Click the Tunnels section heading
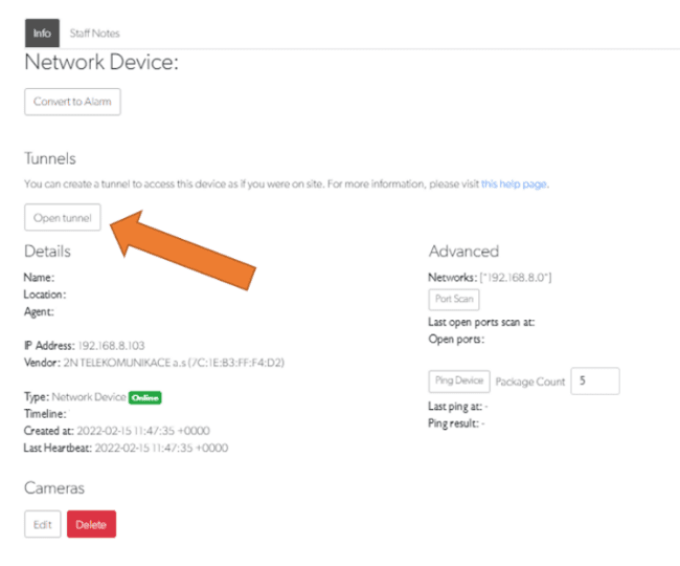 pyautogui.click(x=50, y=158)
